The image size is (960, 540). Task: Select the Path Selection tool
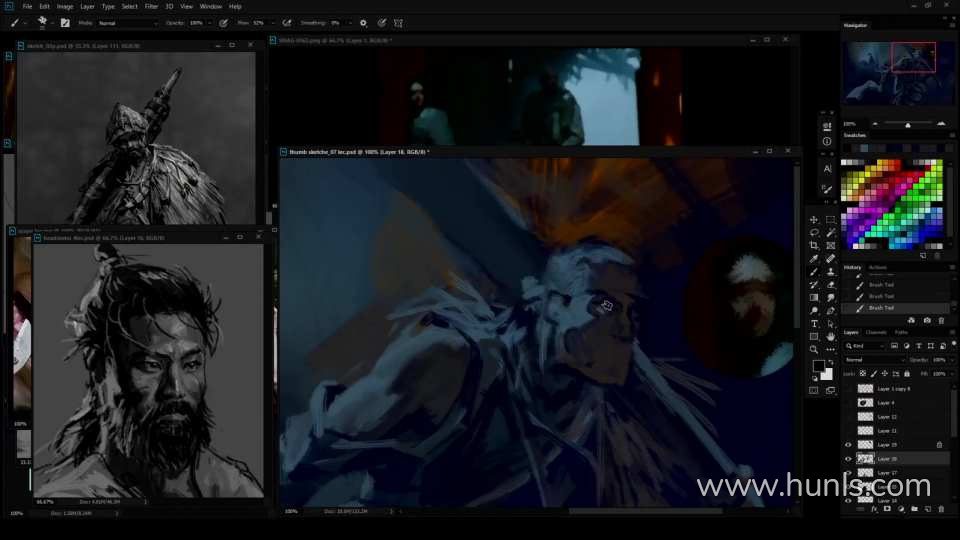(831, 324)
